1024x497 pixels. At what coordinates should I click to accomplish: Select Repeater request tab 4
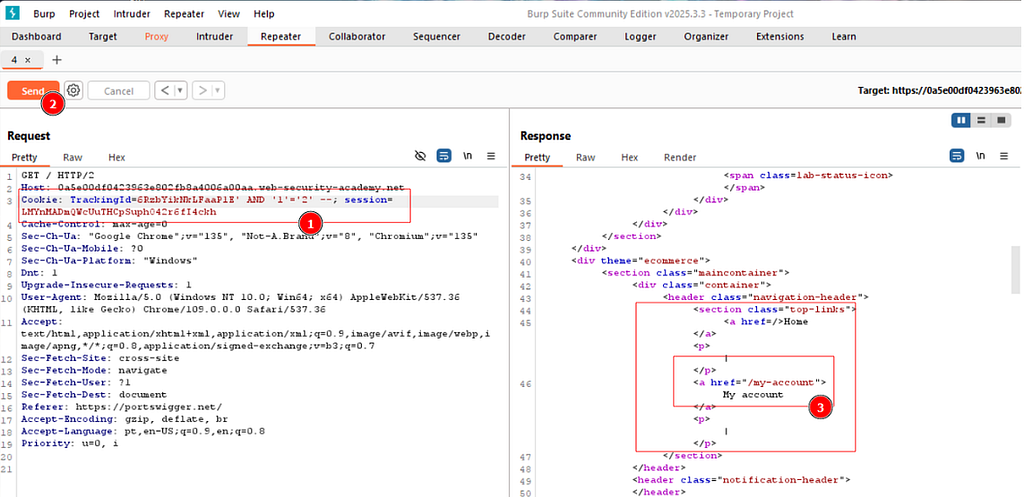[x=14, y=59]
